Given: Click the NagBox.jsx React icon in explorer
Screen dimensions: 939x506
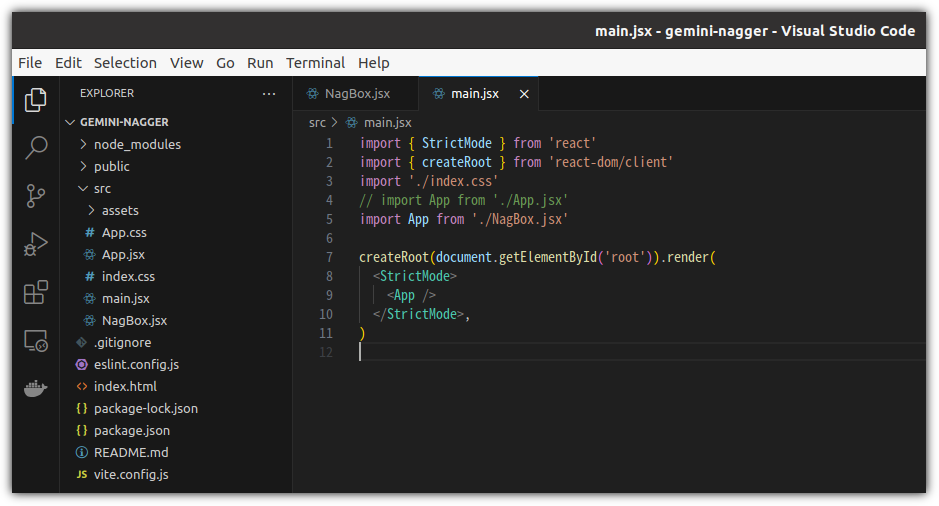Looking at the screenshot, I should [x=89, y=320].
